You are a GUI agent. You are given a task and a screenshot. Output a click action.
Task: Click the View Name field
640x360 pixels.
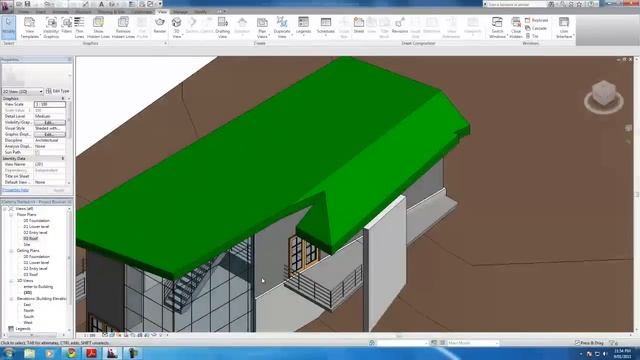click(x=49, y=164)
